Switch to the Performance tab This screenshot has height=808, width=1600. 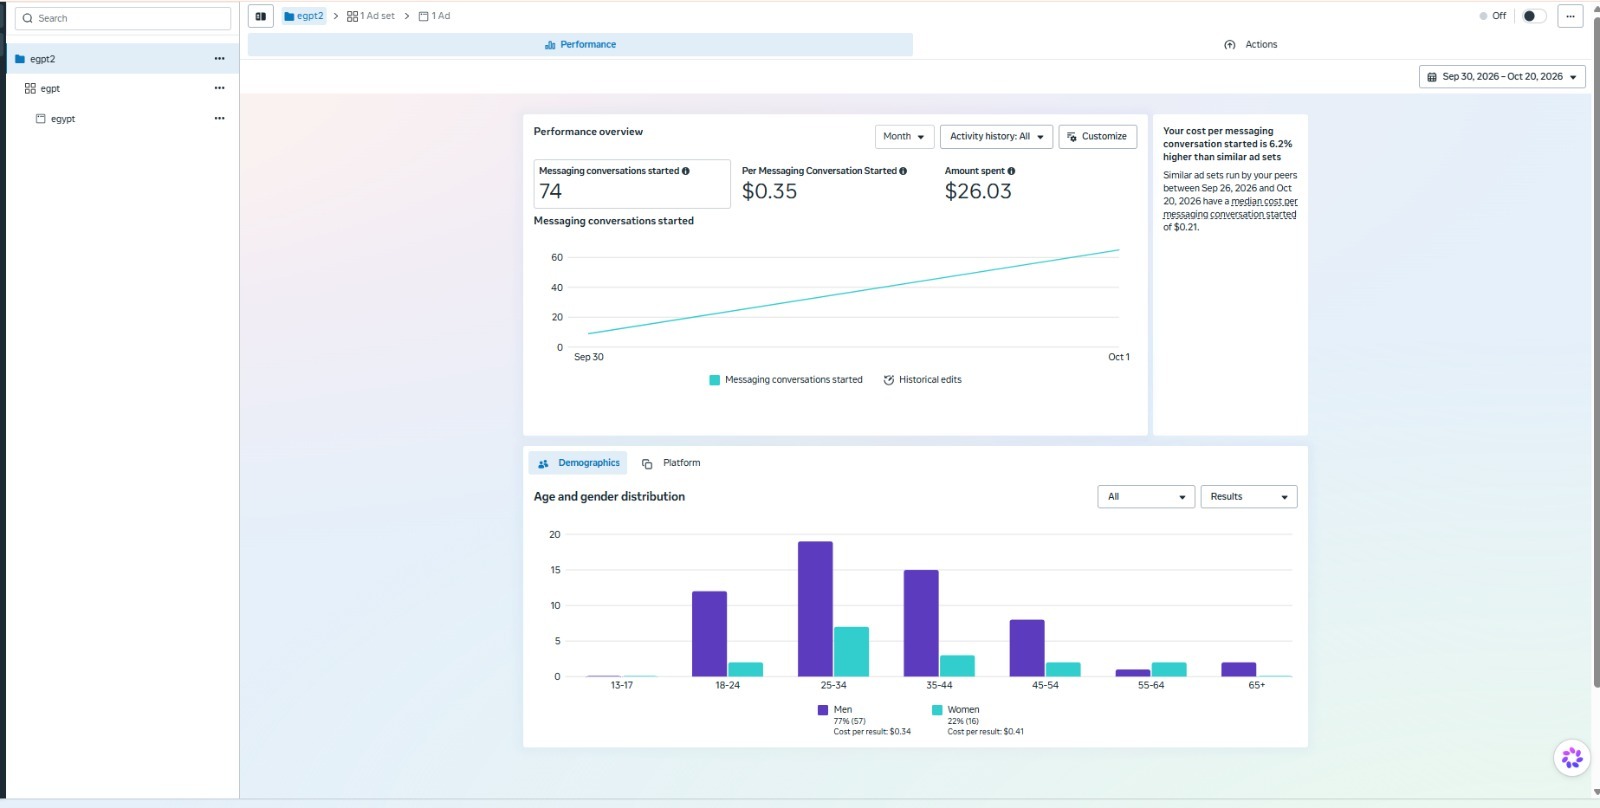[580, 45]
